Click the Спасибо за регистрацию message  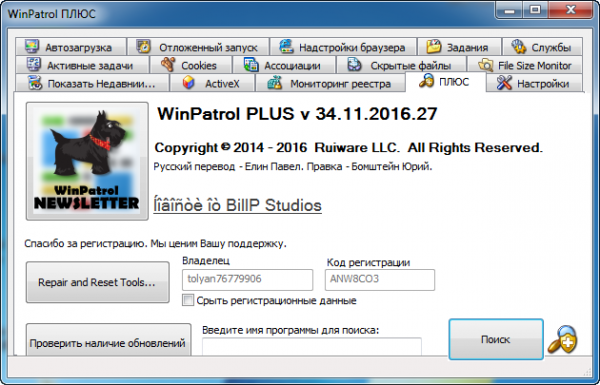(155, 243)
